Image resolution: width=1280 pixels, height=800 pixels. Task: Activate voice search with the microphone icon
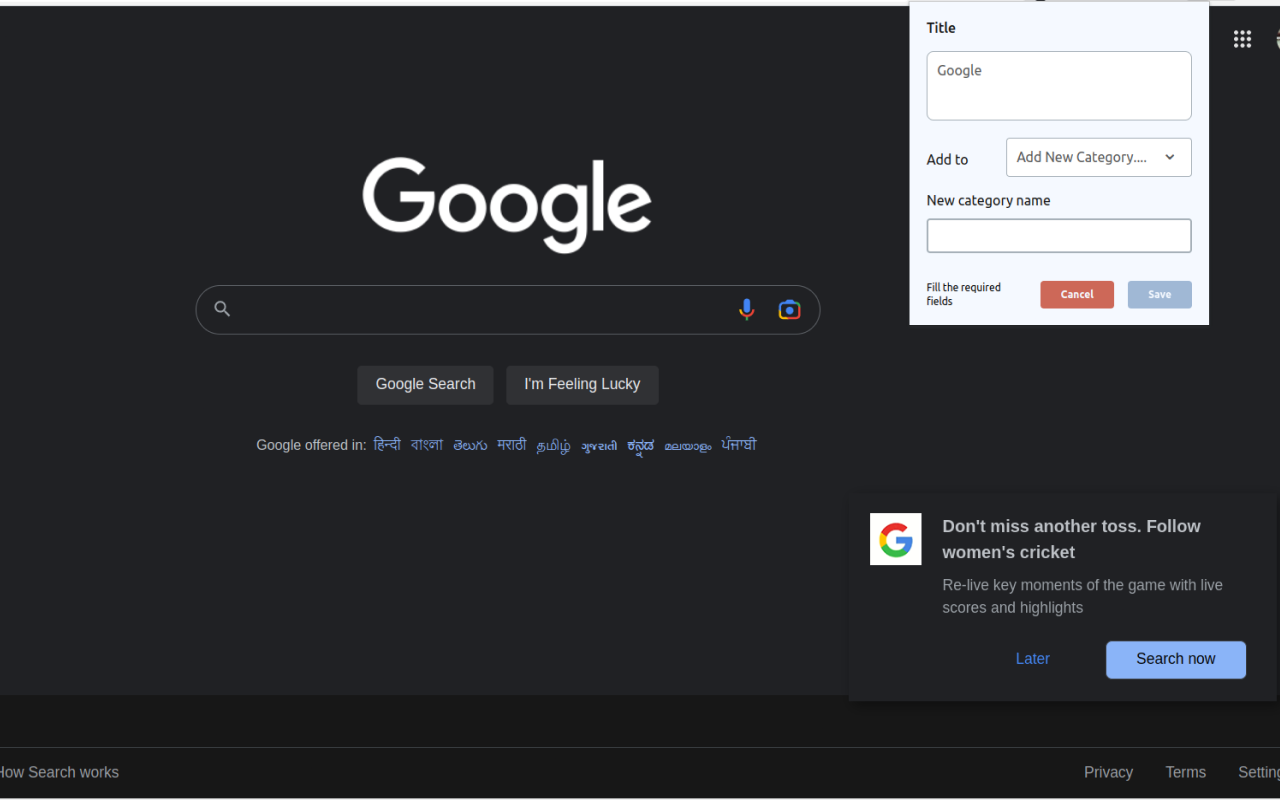[x=747, y=309]
